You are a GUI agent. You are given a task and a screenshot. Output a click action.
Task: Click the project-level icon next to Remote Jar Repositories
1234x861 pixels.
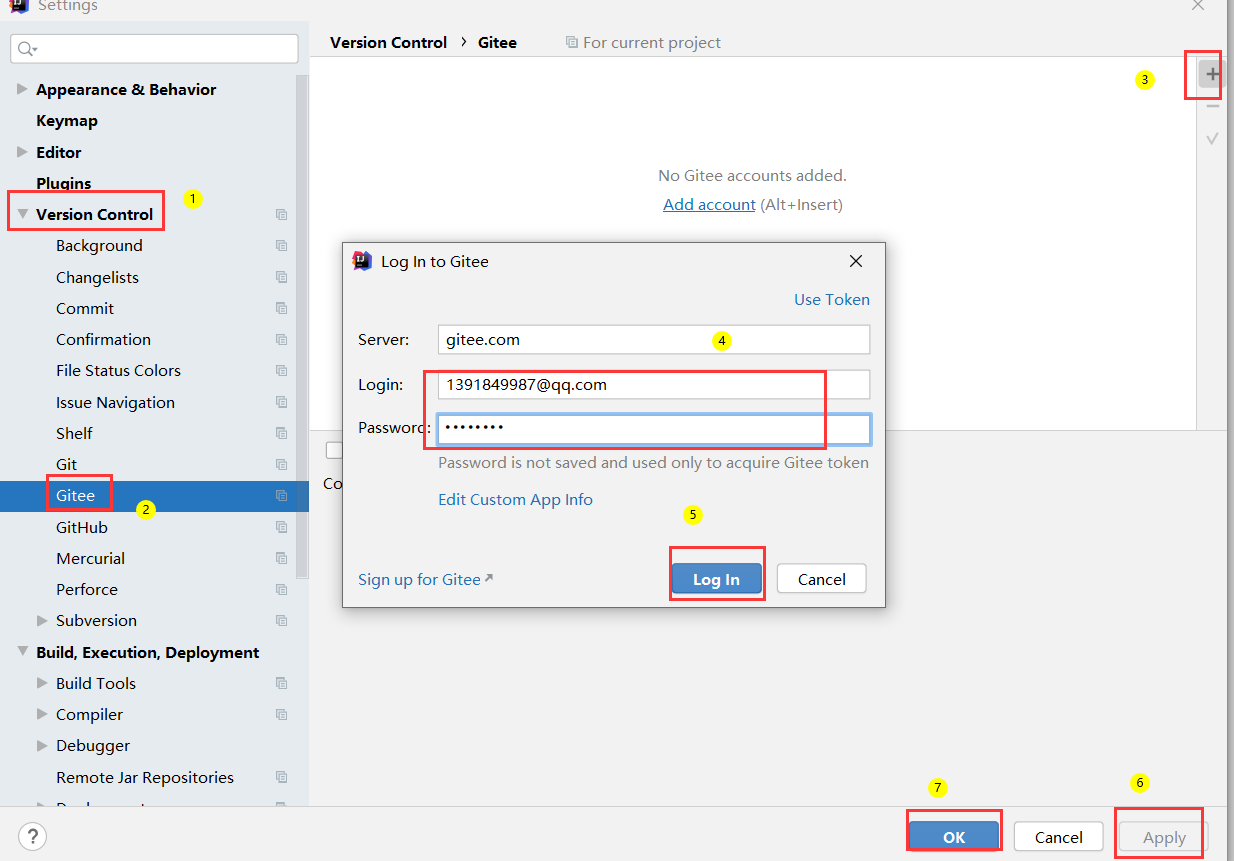click(x=281, y=777)
